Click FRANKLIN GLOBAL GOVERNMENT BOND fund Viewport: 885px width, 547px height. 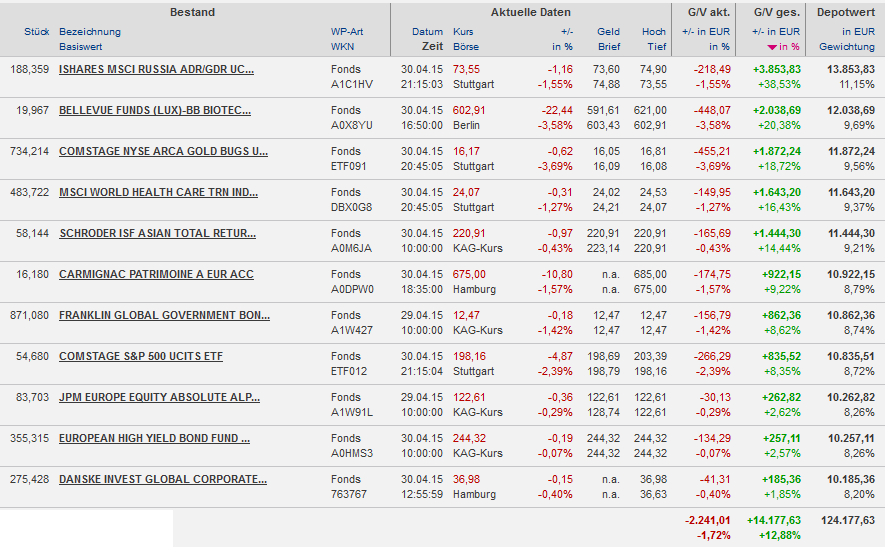[x=164, y=315]
